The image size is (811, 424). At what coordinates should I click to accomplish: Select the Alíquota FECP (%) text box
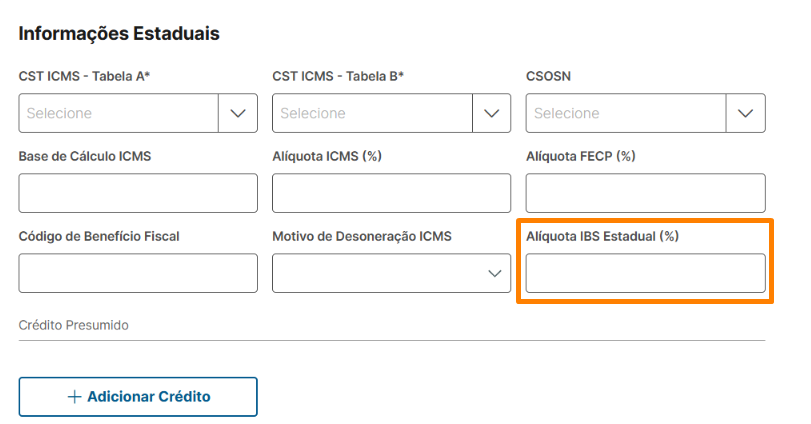click(645, 193)
